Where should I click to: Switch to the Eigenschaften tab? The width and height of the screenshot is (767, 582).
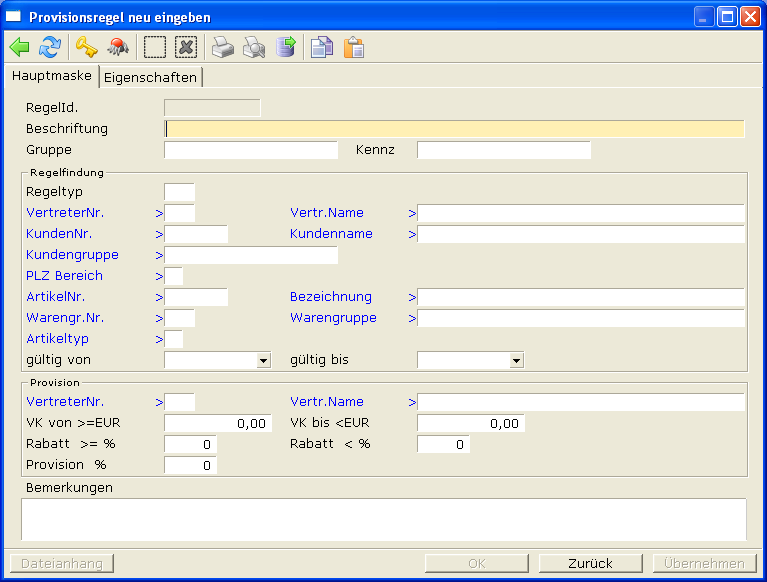pos(150,77)
